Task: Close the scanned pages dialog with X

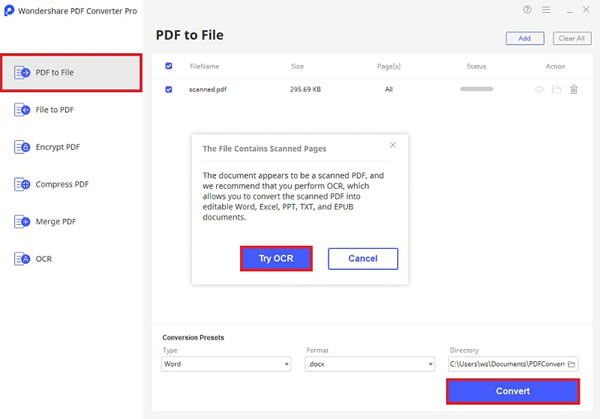Action: pyautogui.click(x=393, y=145)
